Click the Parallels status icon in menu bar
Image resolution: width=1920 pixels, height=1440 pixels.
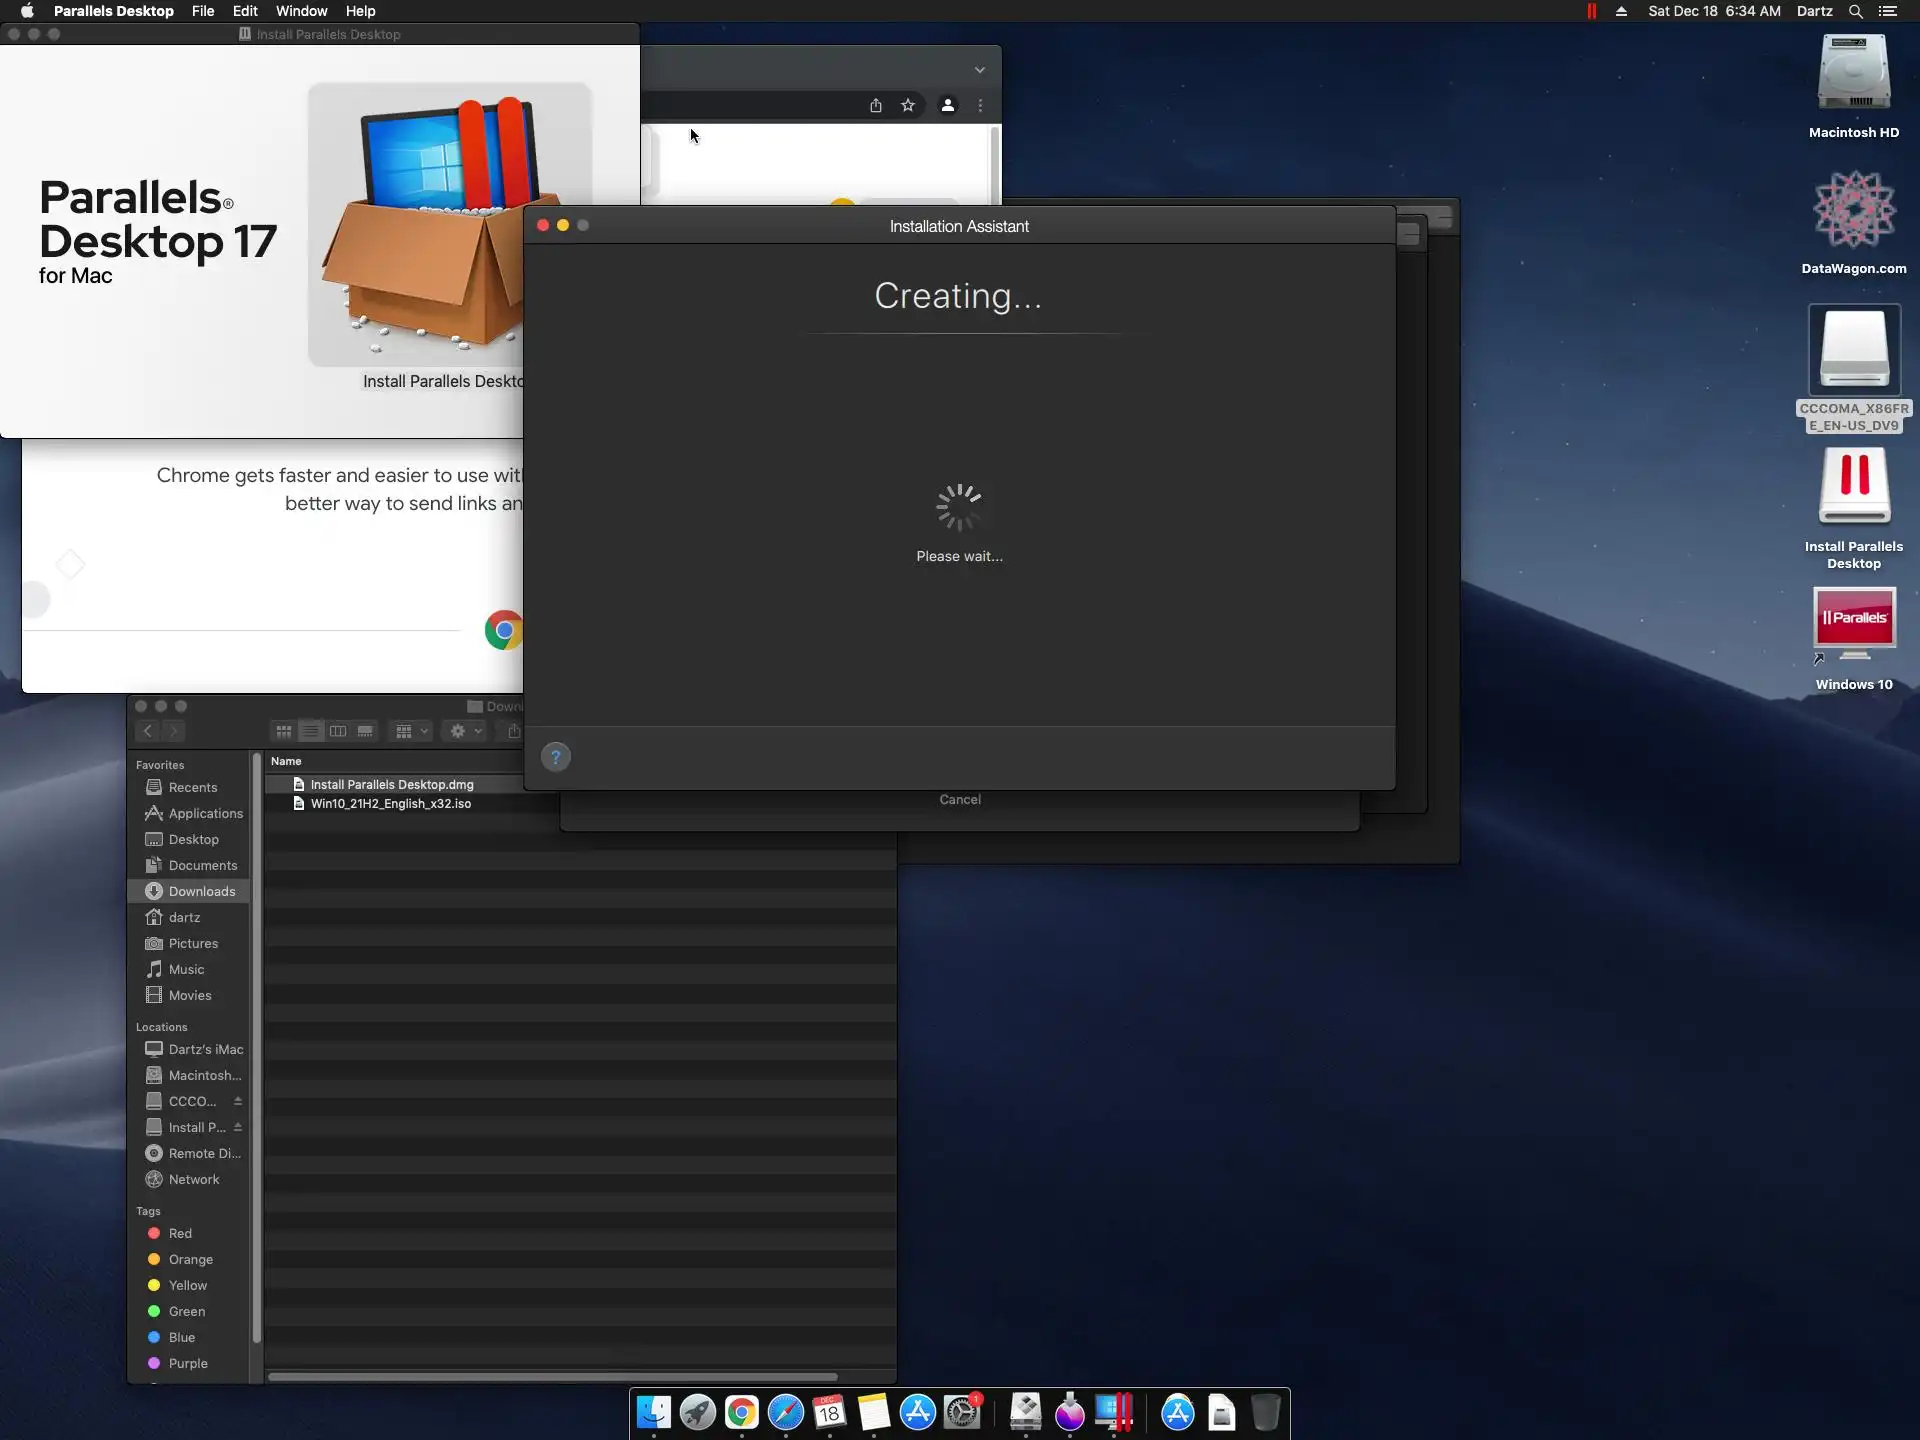1591,11
